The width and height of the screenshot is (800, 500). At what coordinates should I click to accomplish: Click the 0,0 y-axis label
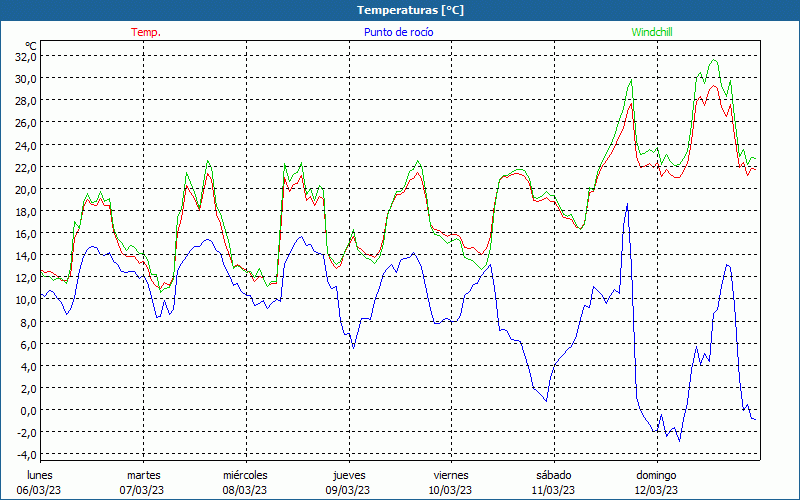point(29,410)
